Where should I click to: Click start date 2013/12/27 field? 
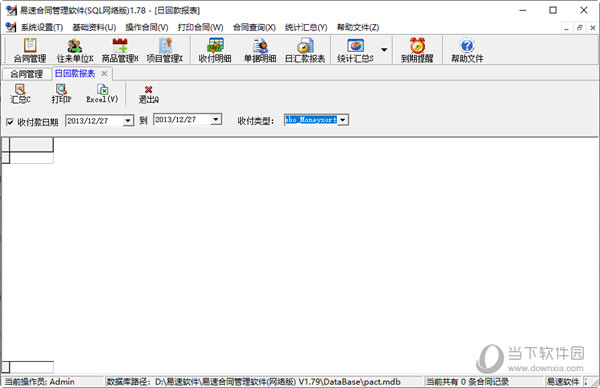[x=95, y=121]
